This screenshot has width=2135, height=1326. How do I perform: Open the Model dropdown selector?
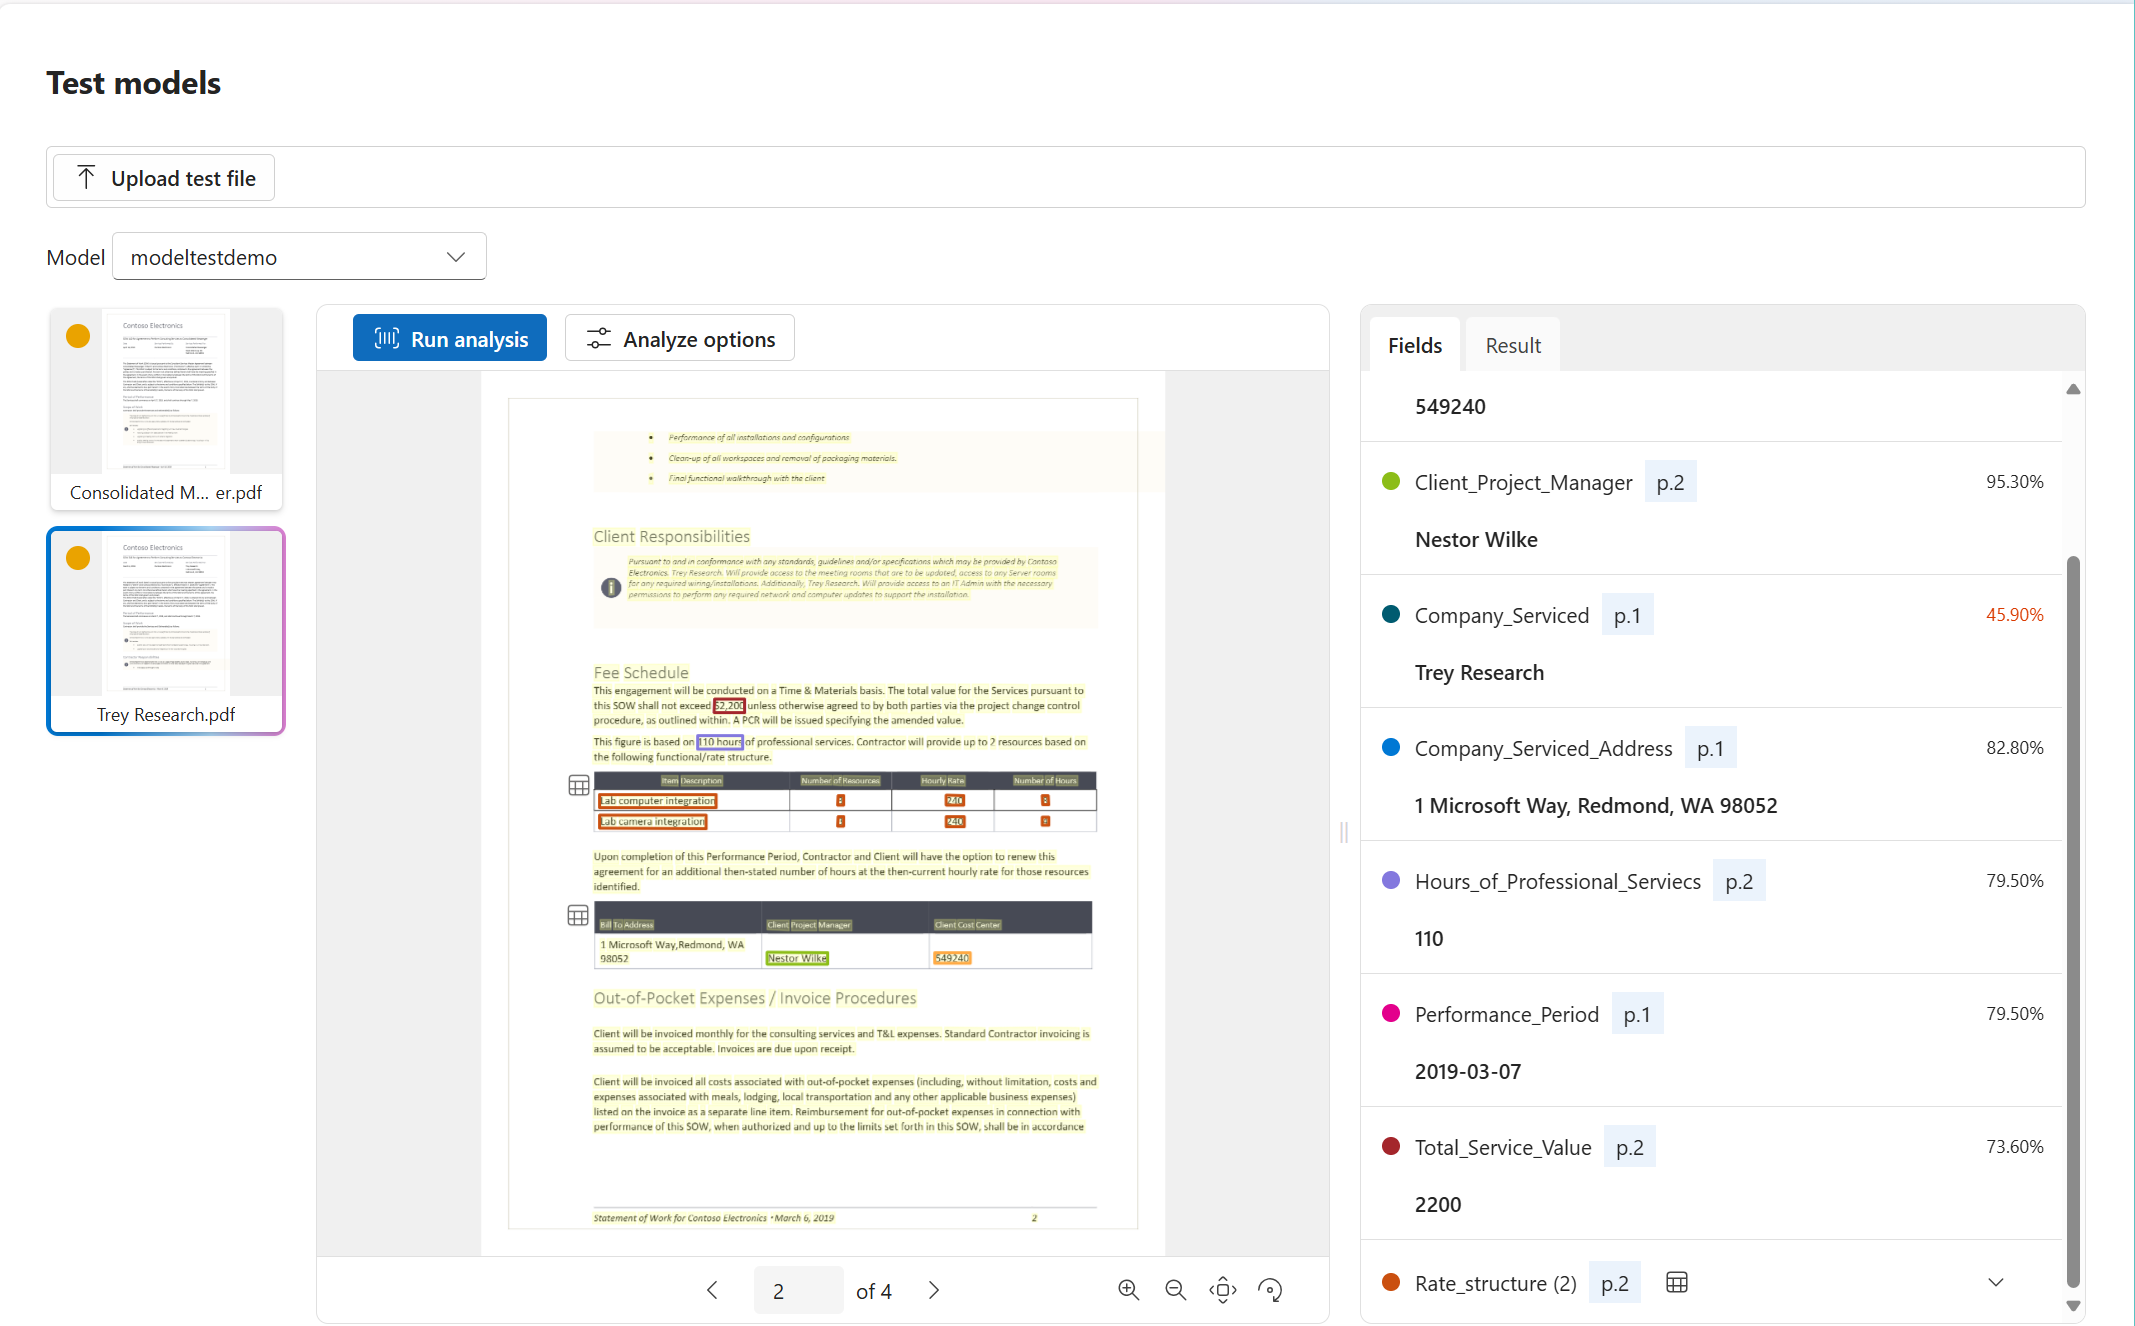tap(299, 255)
